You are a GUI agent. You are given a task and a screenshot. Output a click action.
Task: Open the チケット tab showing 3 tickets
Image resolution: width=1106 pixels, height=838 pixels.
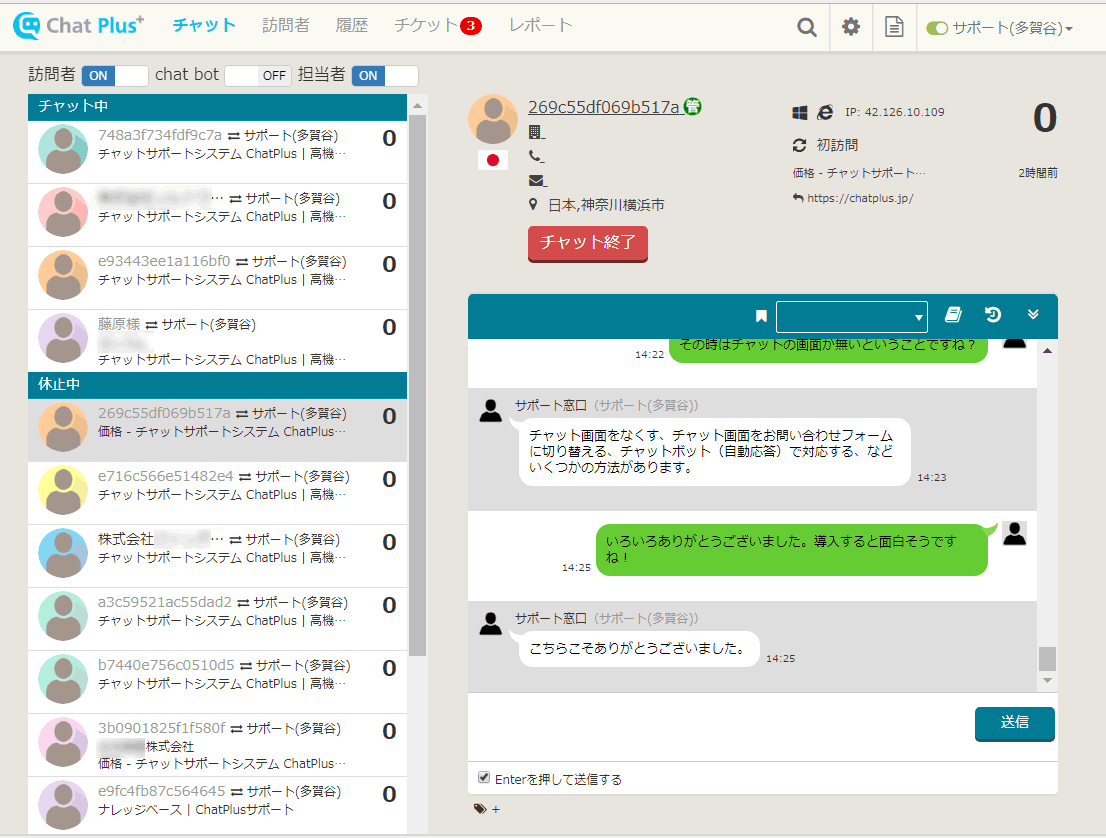click(x=426, y=27)
